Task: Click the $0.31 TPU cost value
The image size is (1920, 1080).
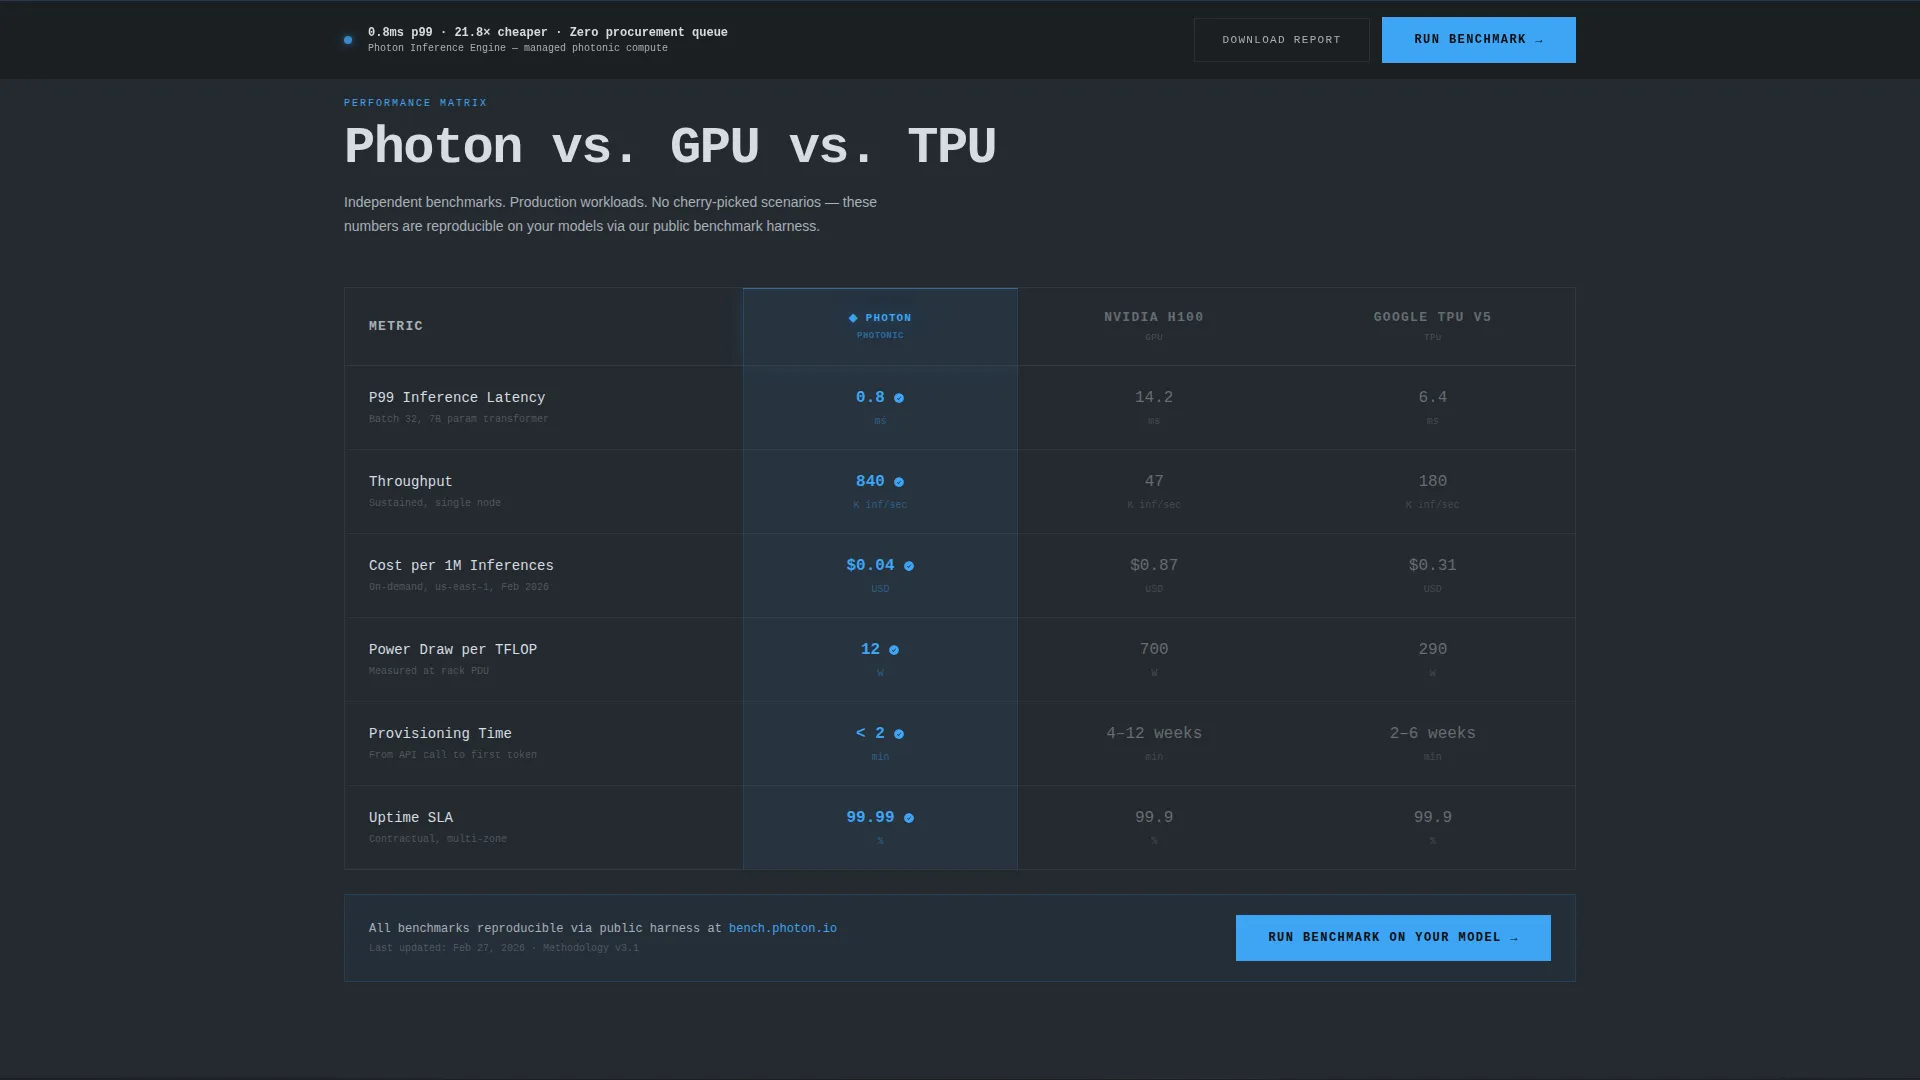Action: [x=1432, y=566]
